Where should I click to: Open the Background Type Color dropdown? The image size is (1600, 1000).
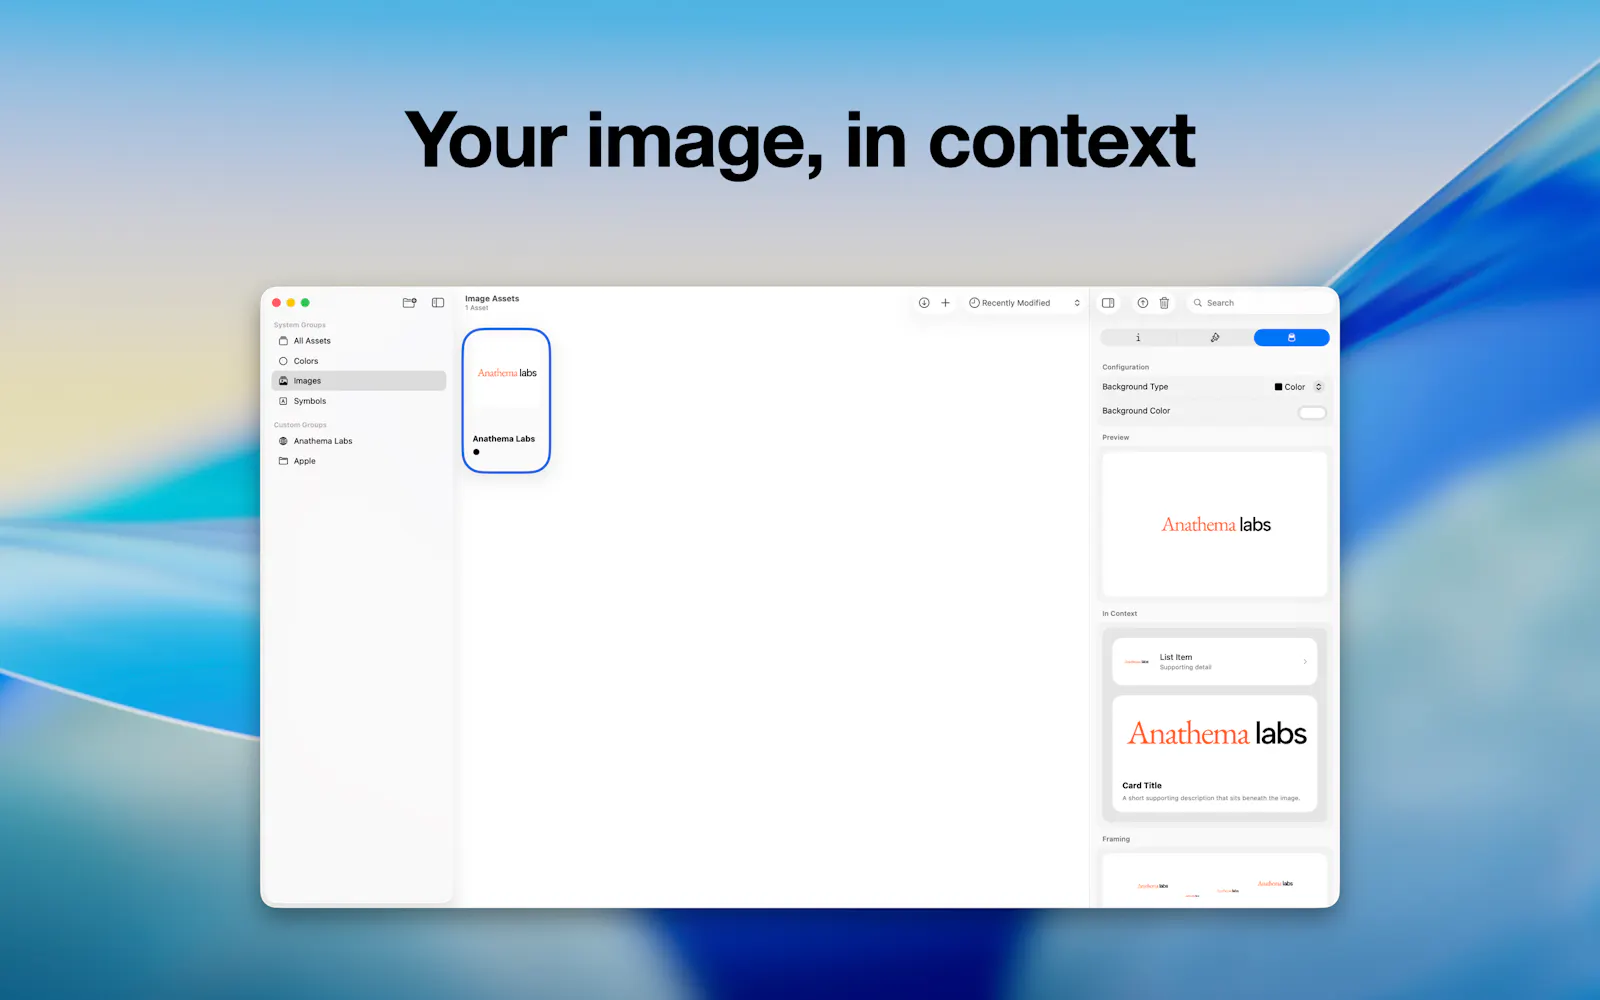tap(1298, 387)
